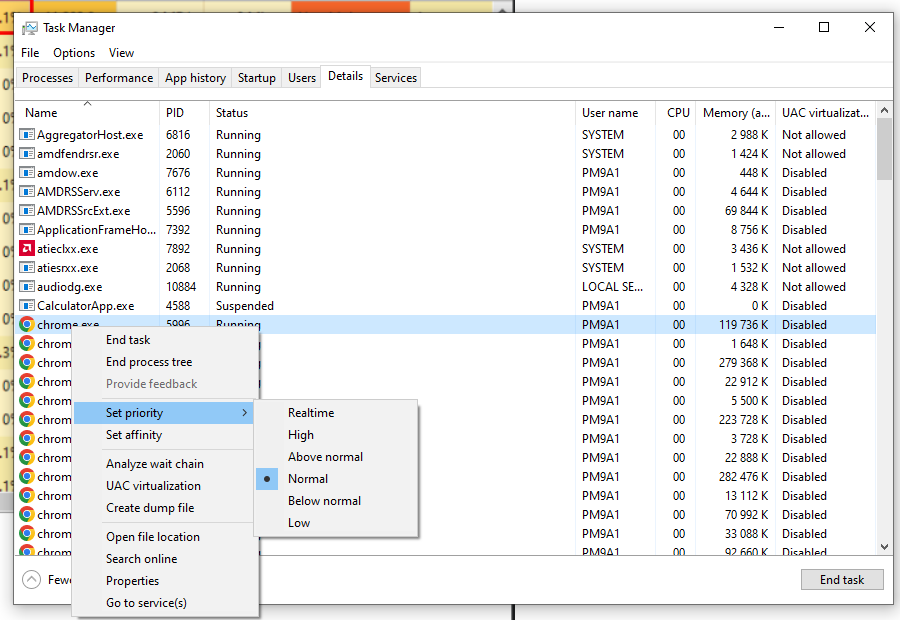Select Normal priority radio option
The height and width of the screenshot is (620, 900).
(x=308, y=479)
